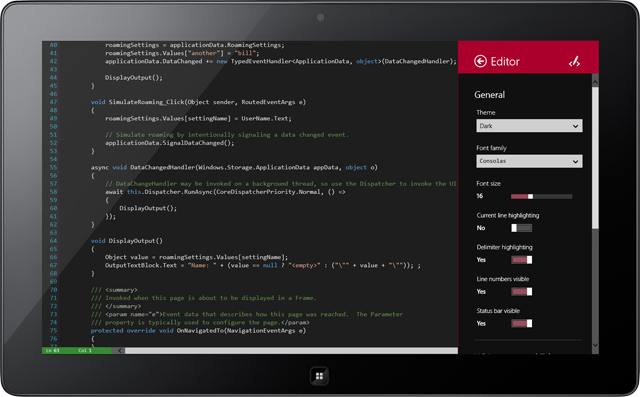Click the horizontal scrollbar track below the code
This screenshot has height=397, width=640.
291,350
